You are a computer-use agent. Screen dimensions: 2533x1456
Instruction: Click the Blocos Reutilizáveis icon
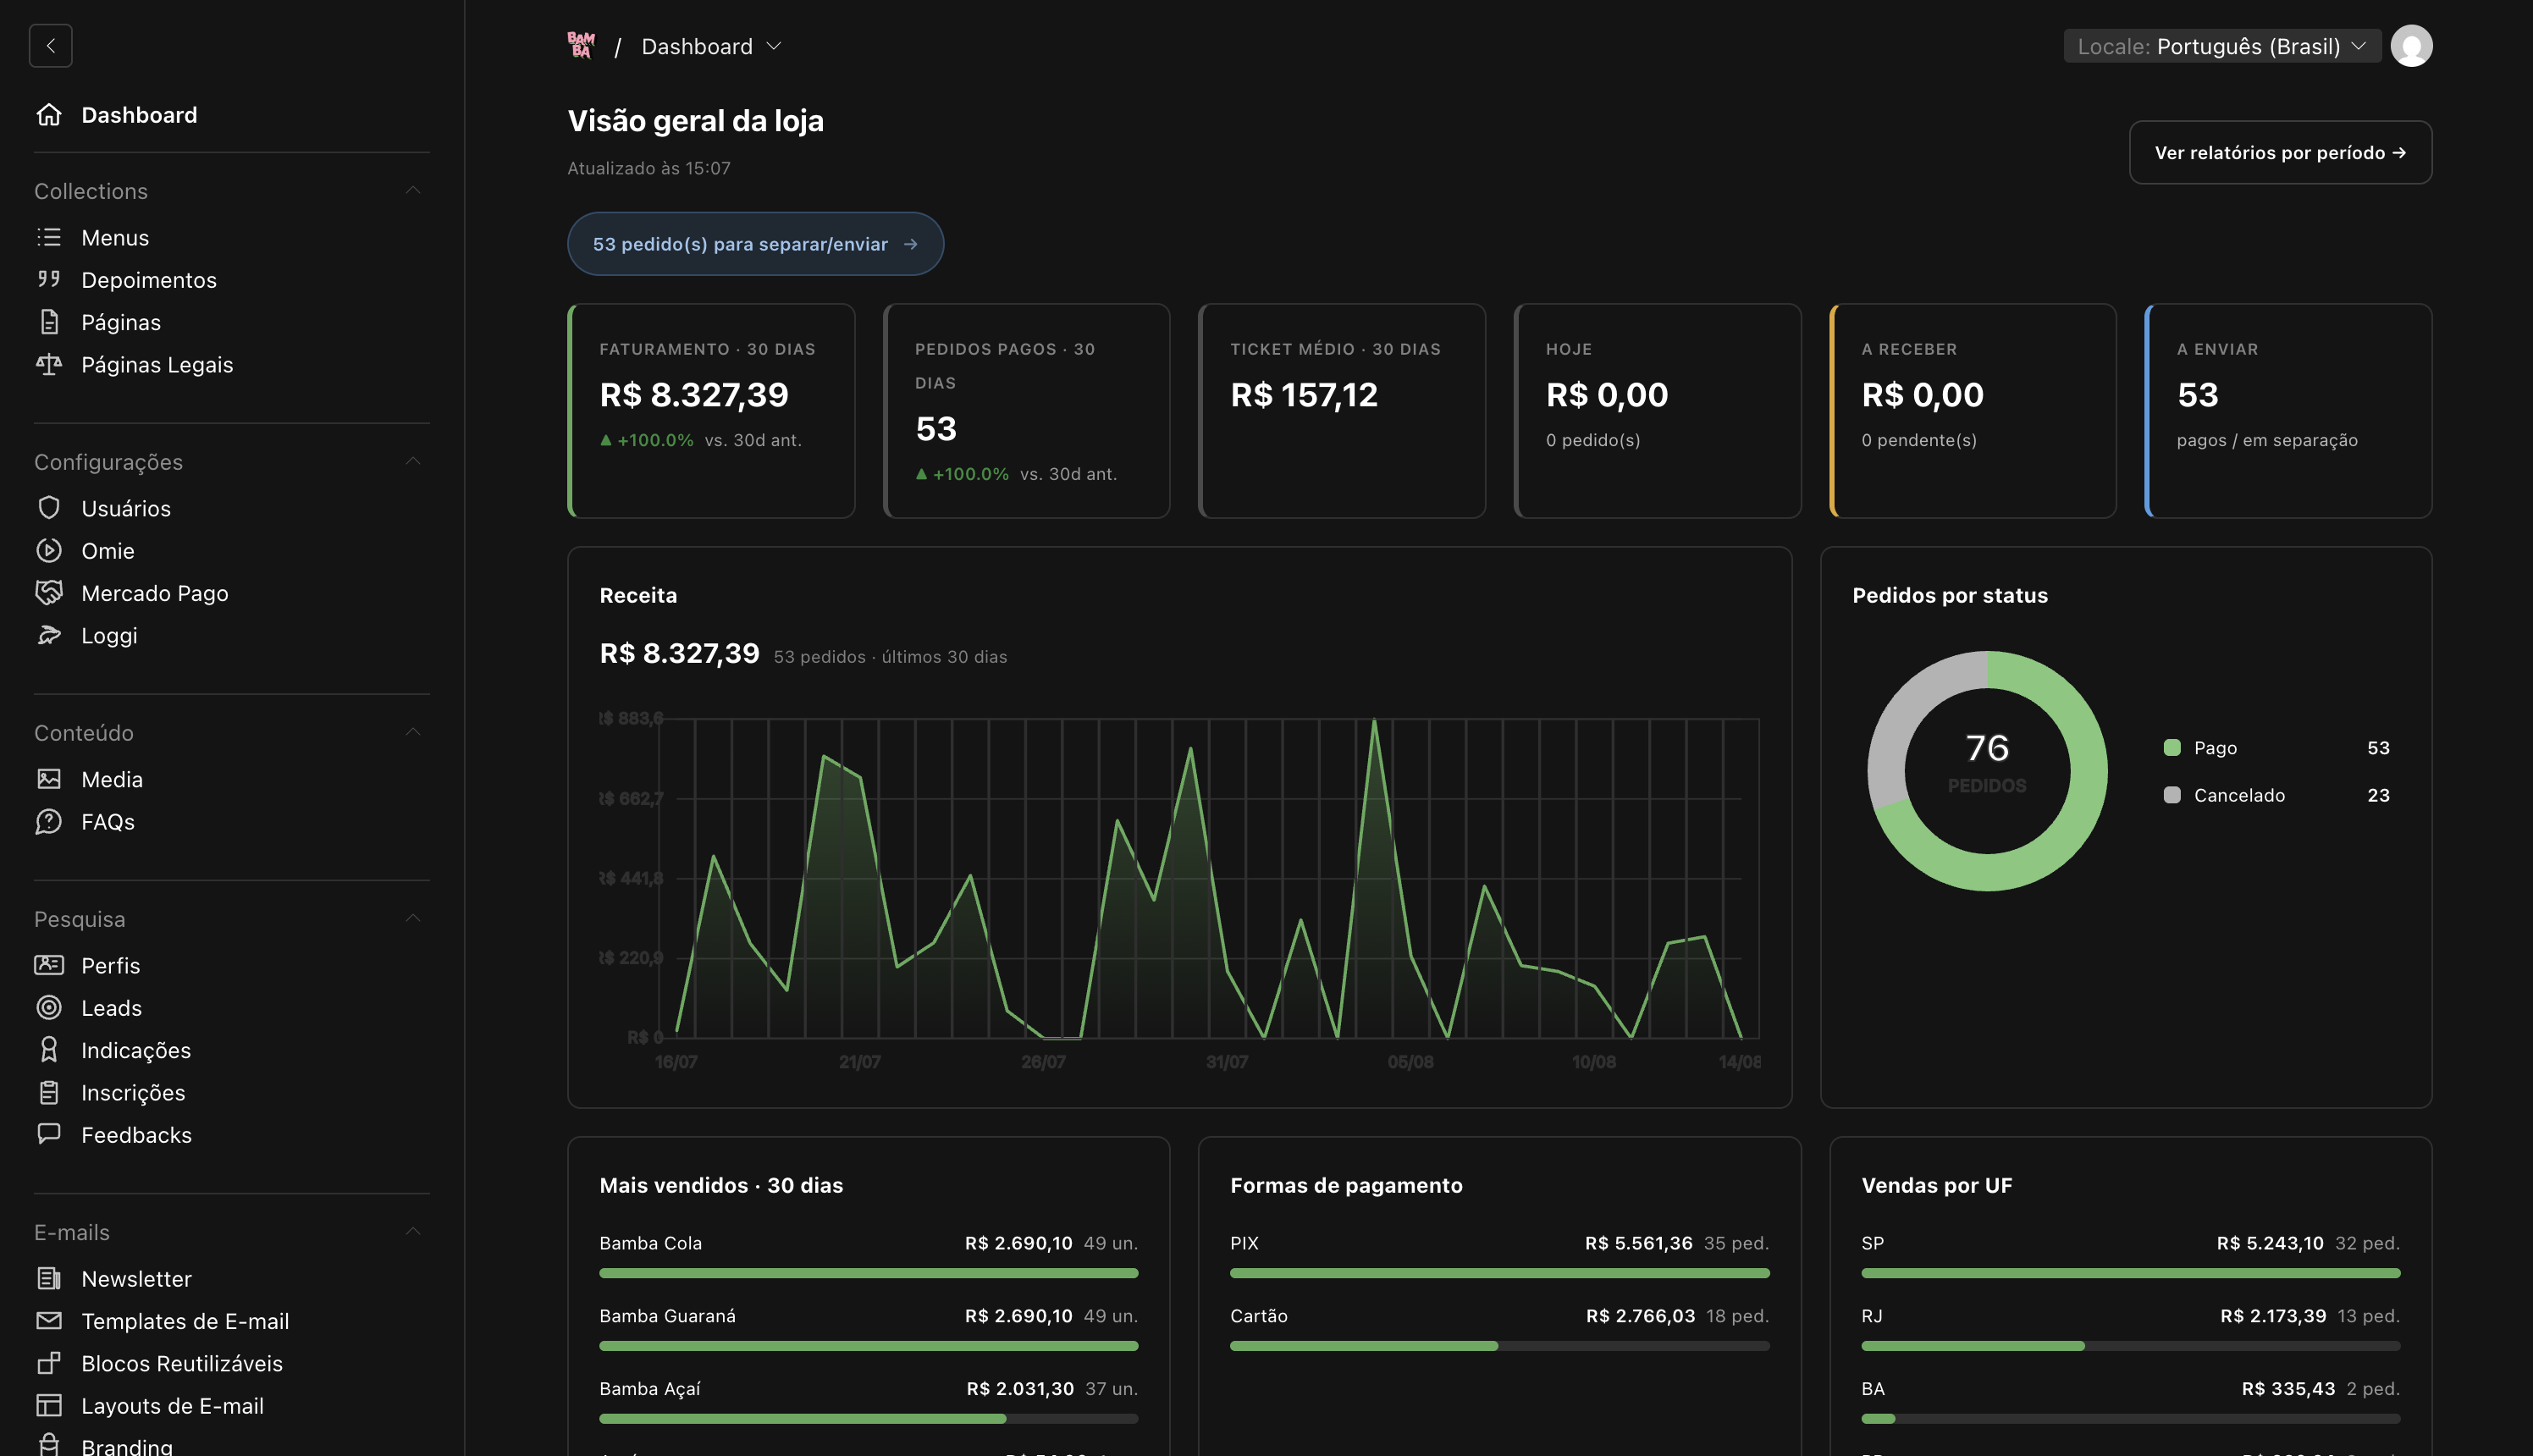click(x=49, y=1363)
